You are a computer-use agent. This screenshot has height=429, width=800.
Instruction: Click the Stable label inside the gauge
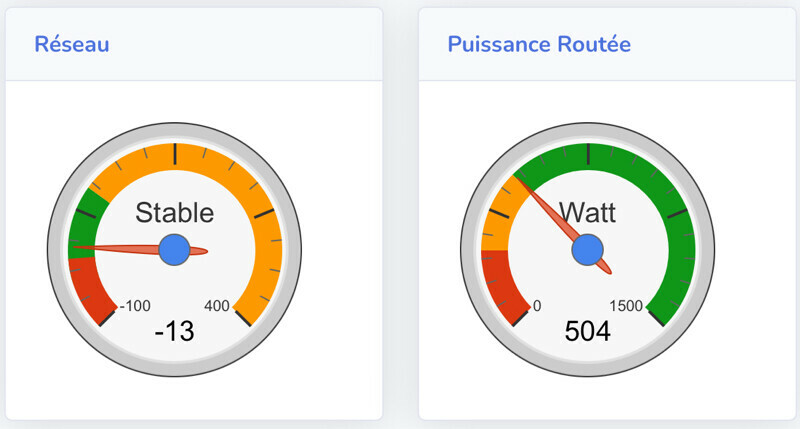tap(174, 212)
